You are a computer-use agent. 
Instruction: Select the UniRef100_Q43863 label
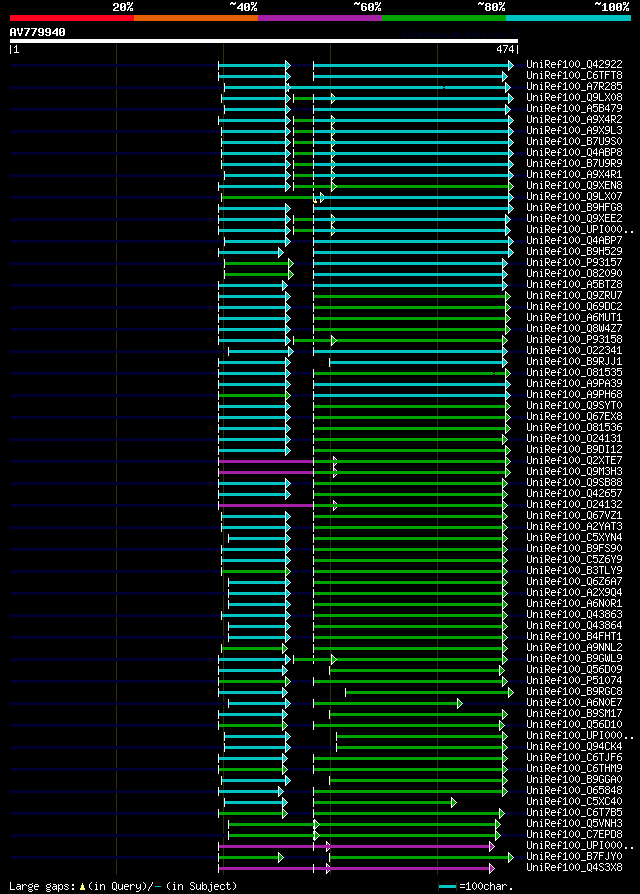coord(574,615)
